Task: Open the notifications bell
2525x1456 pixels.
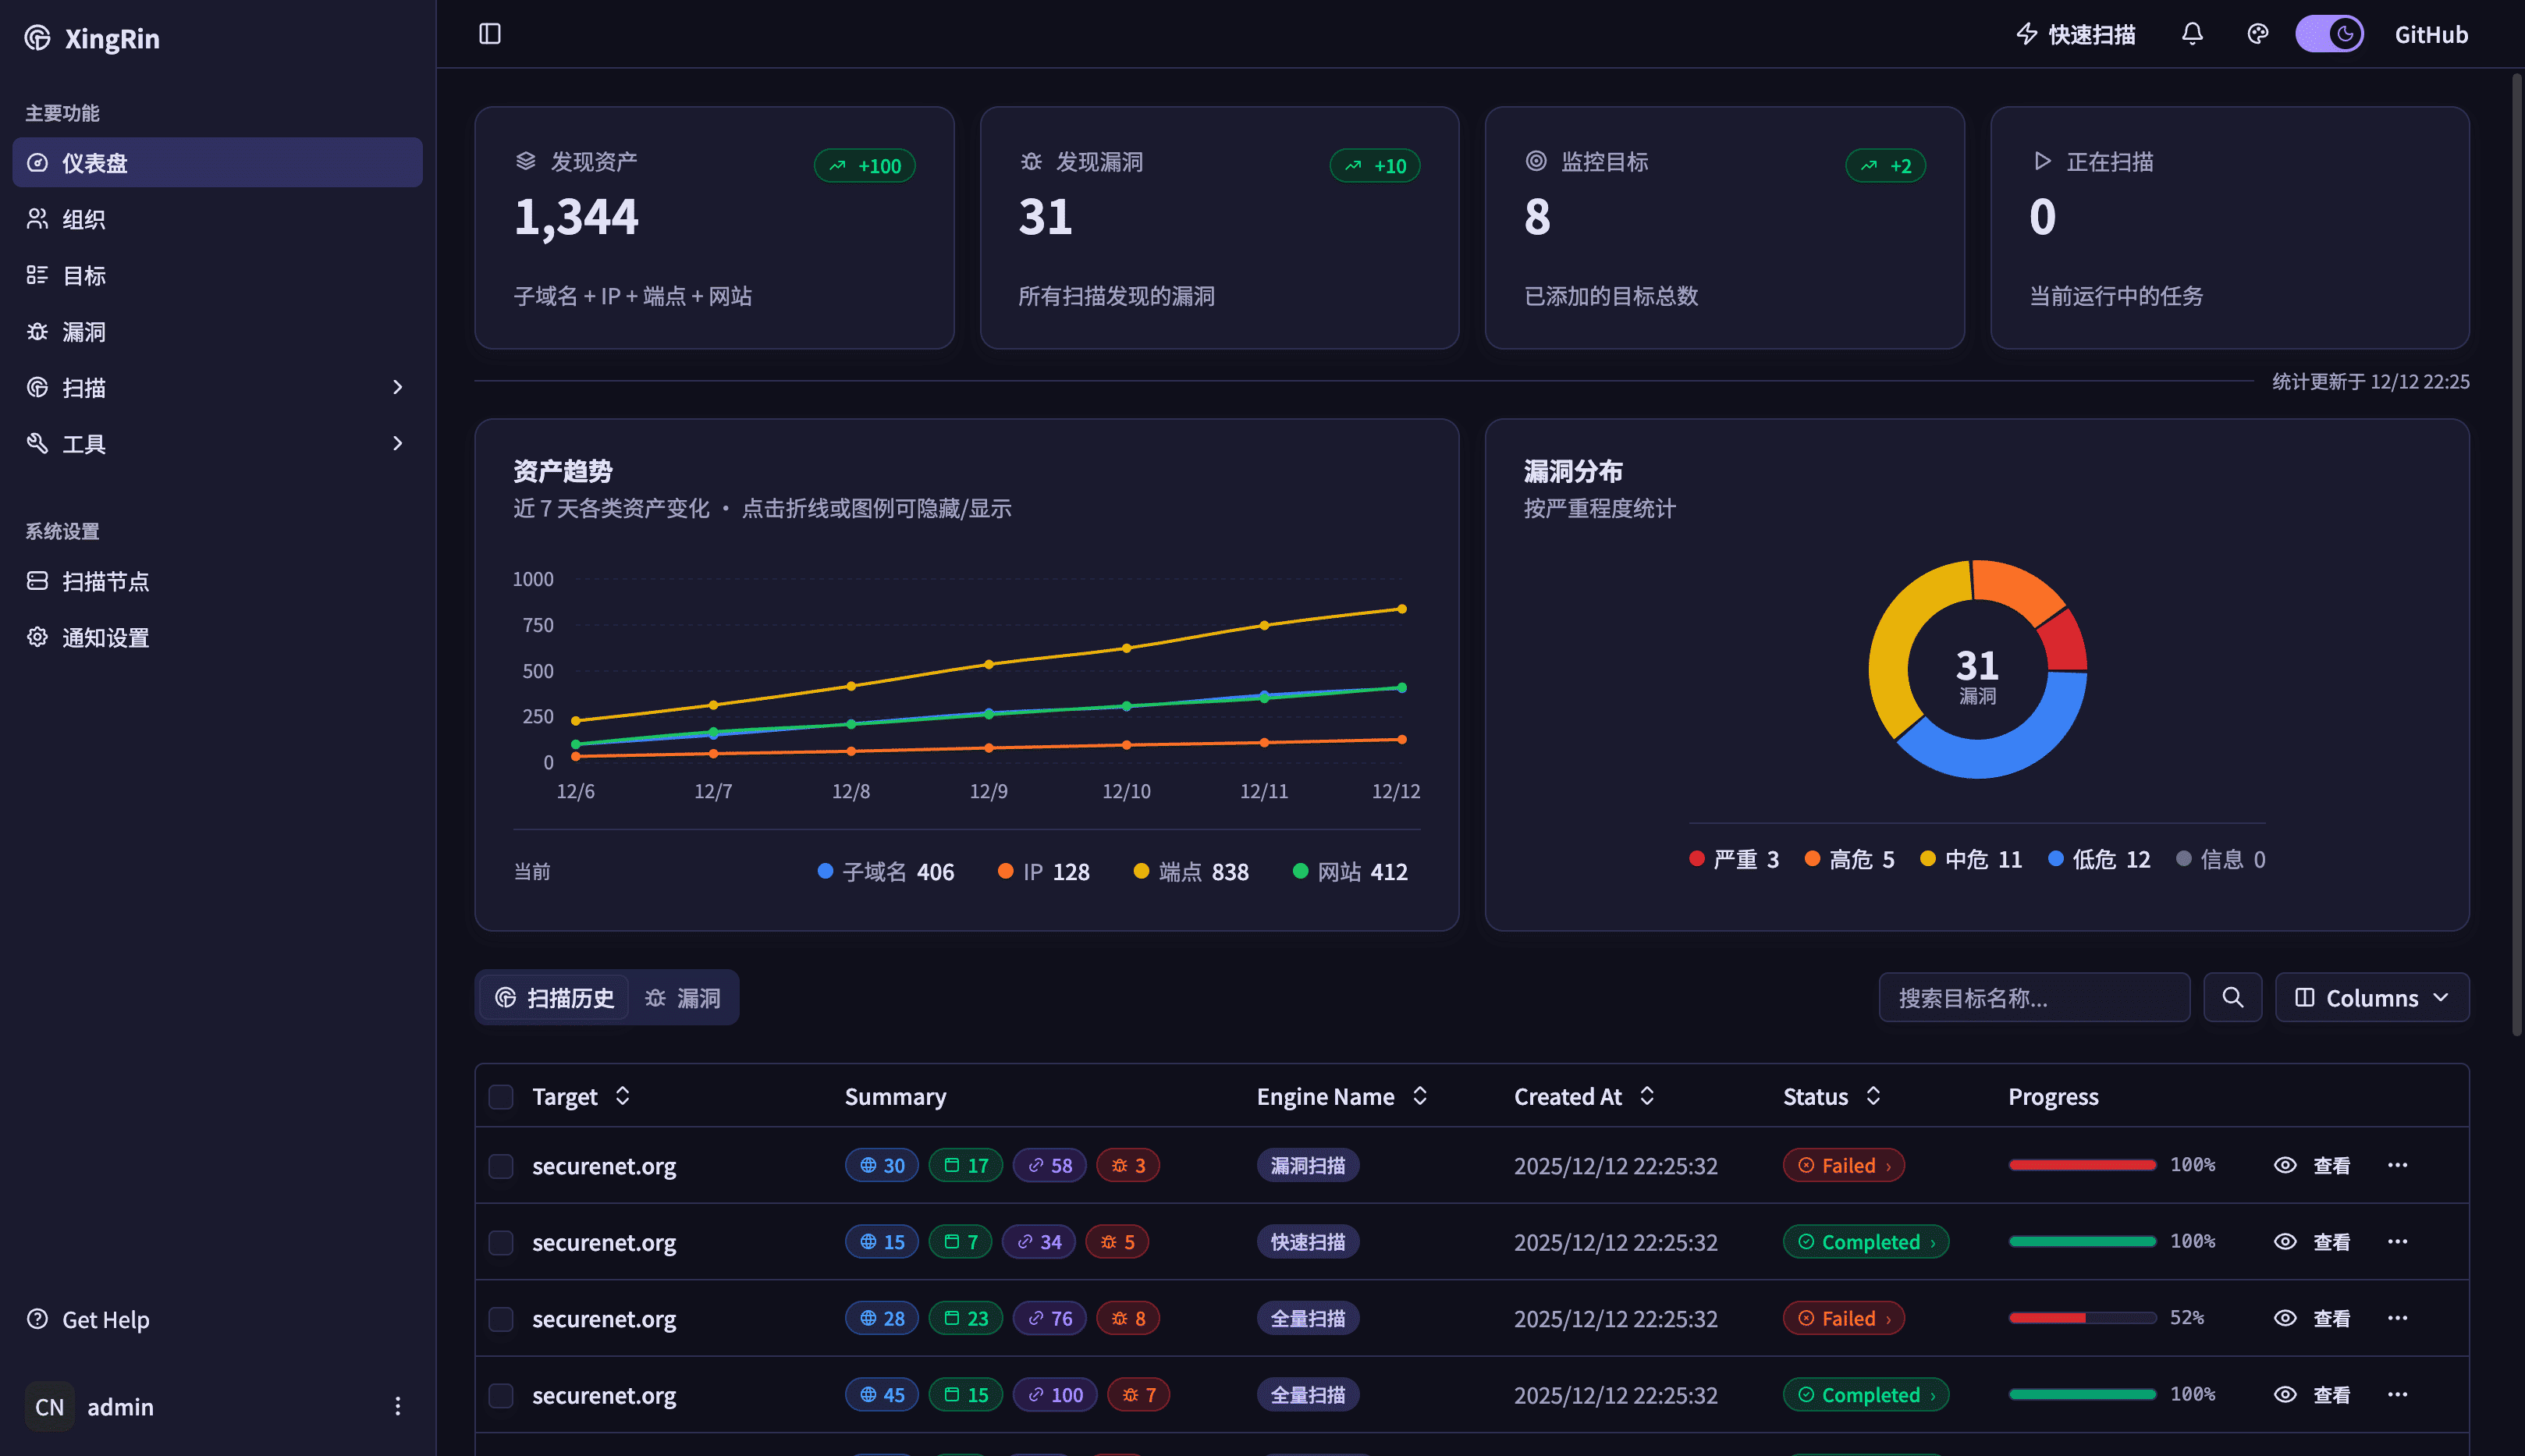Action: point(2191,34)
